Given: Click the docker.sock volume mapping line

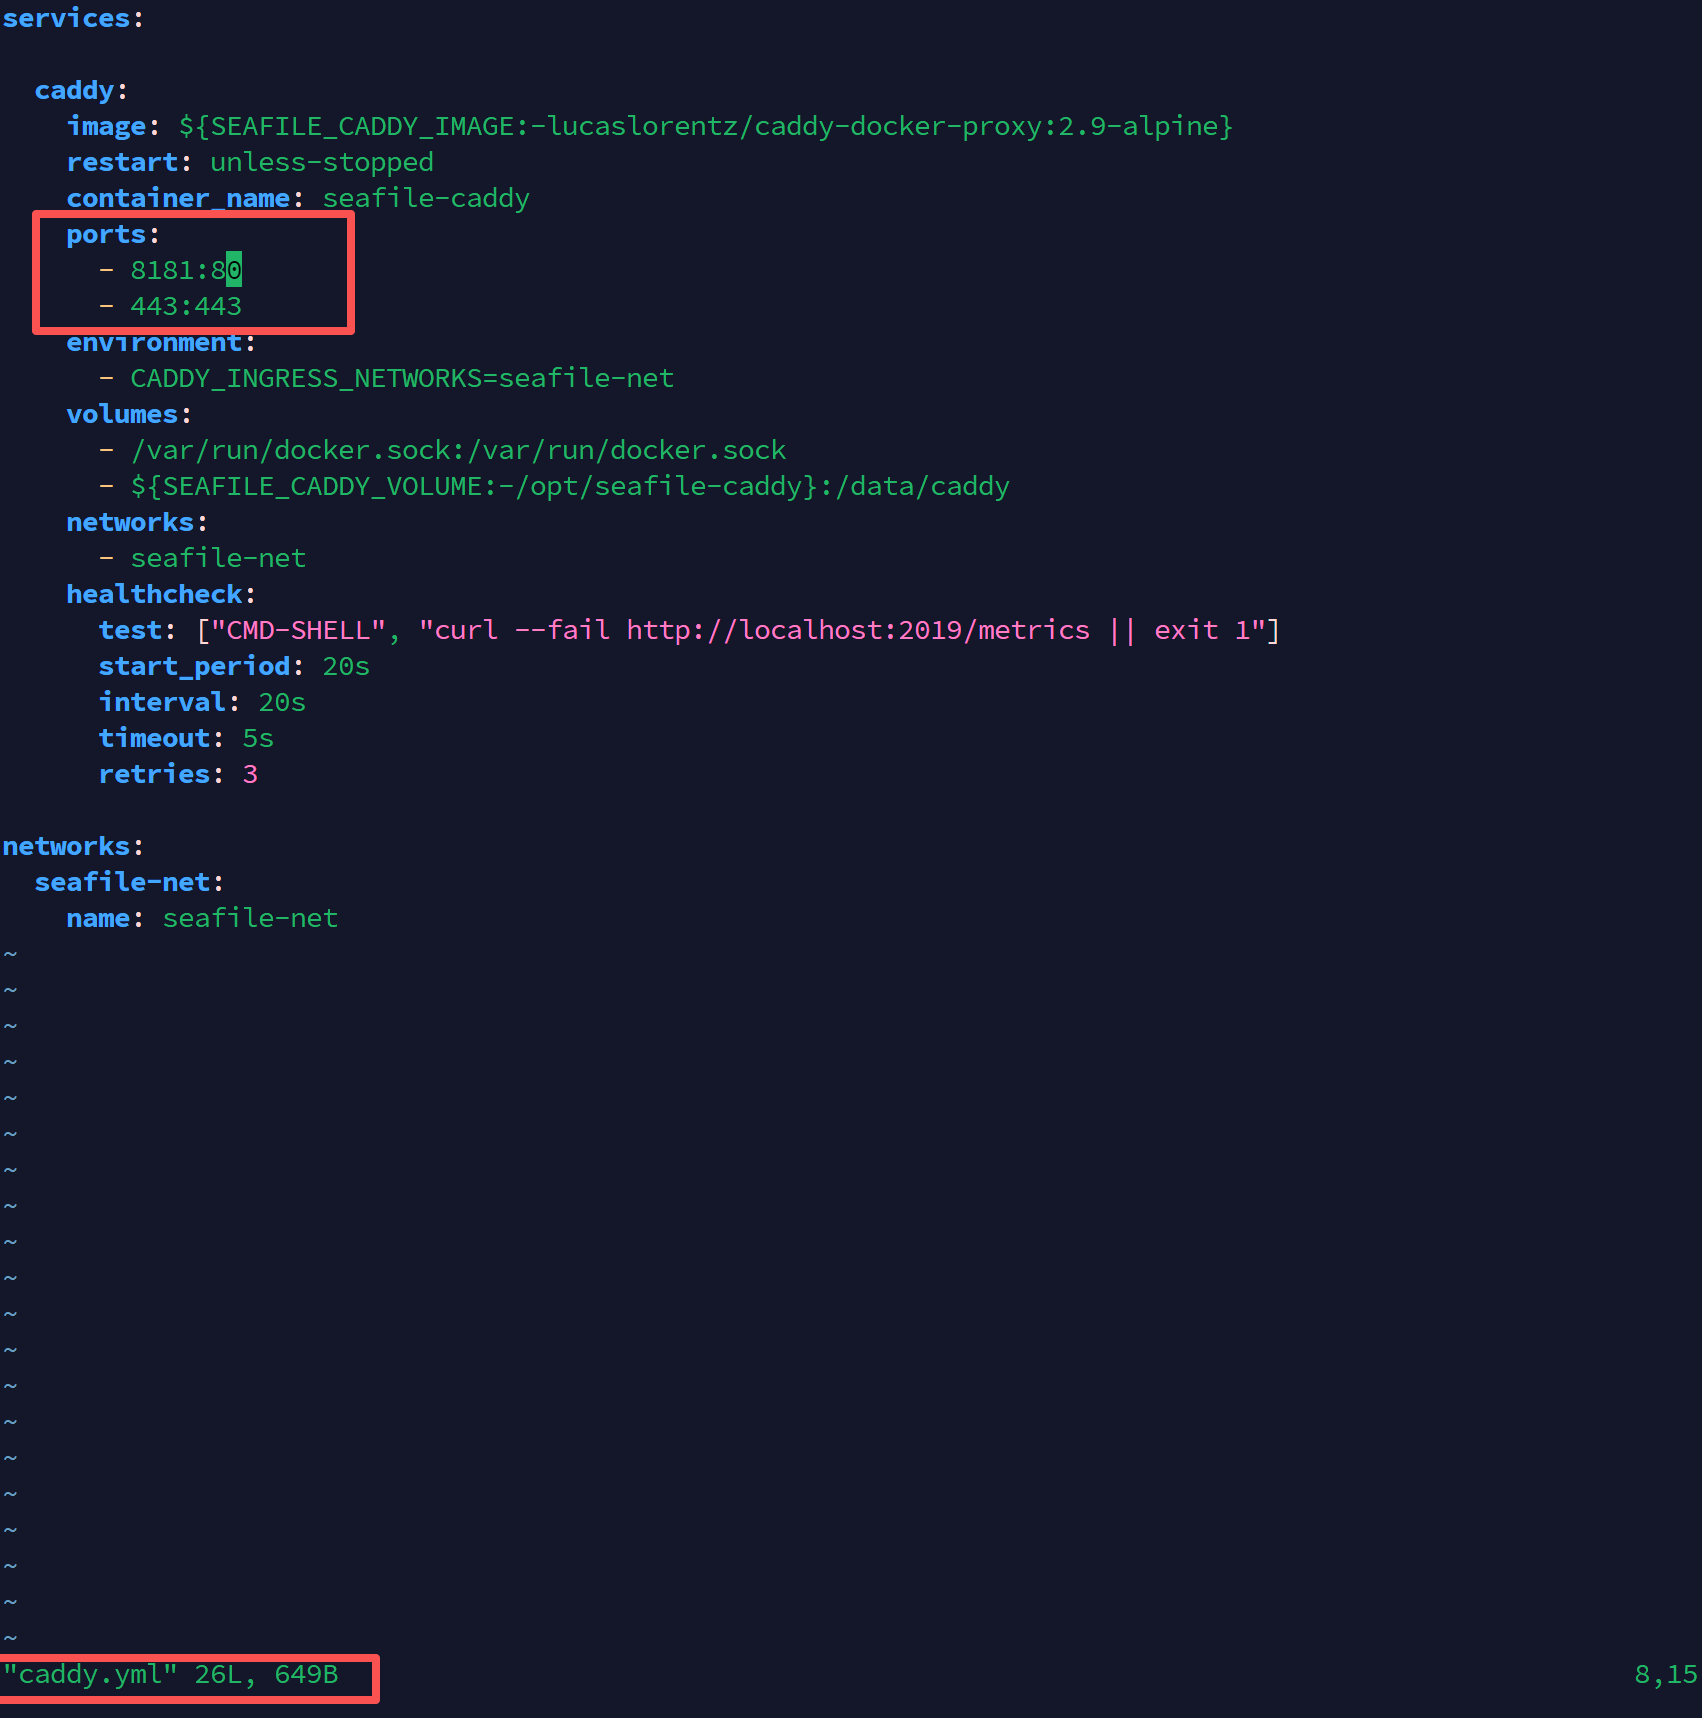Looking at the screenshot, I should click(457, 451).
